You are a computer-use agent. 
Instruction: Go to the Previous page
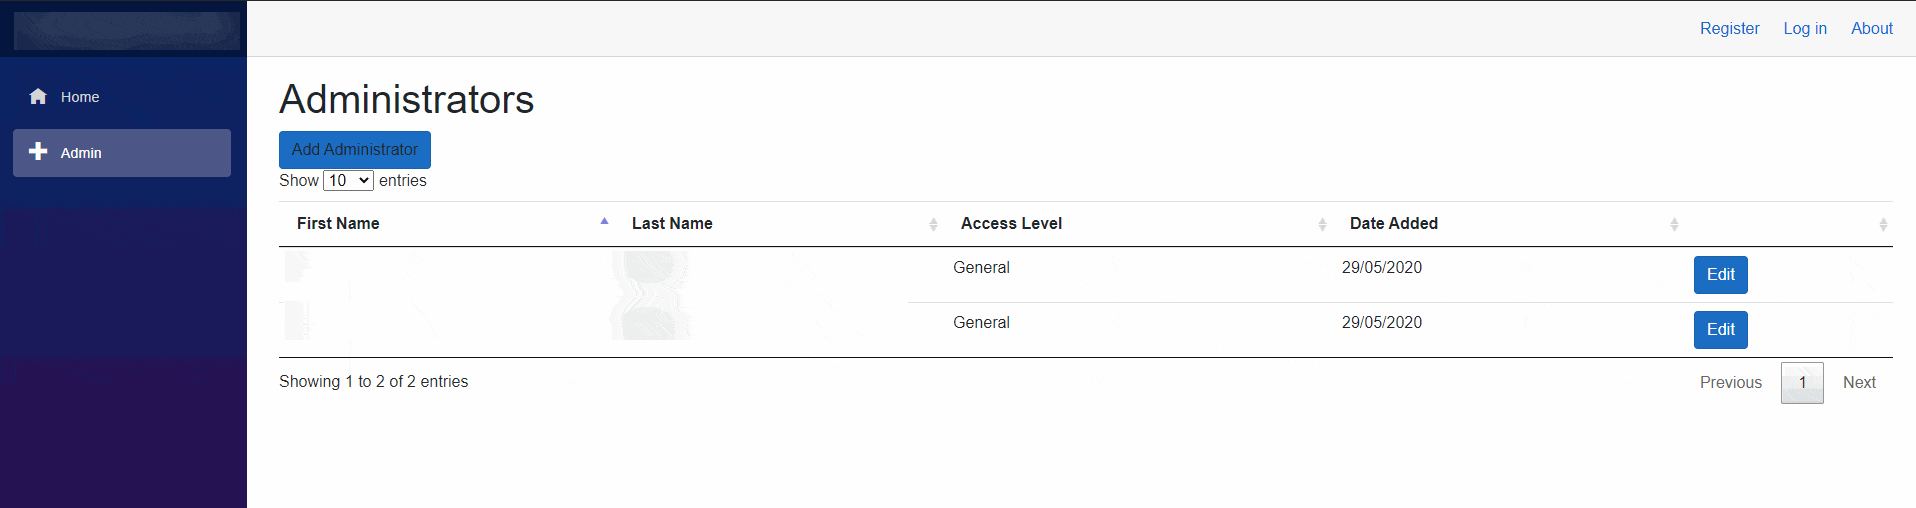tap(1730, 383)
